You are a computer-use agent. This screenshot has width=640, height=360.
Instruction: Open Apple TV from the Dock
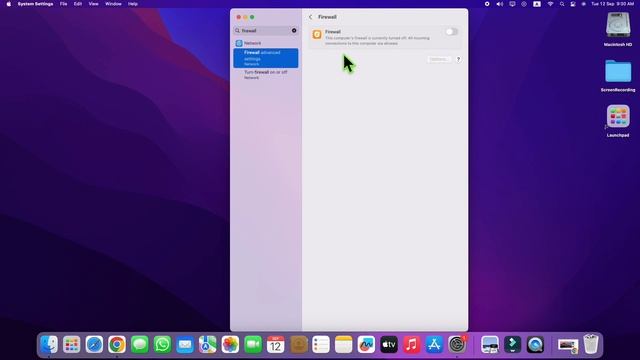tap(389, 345)
